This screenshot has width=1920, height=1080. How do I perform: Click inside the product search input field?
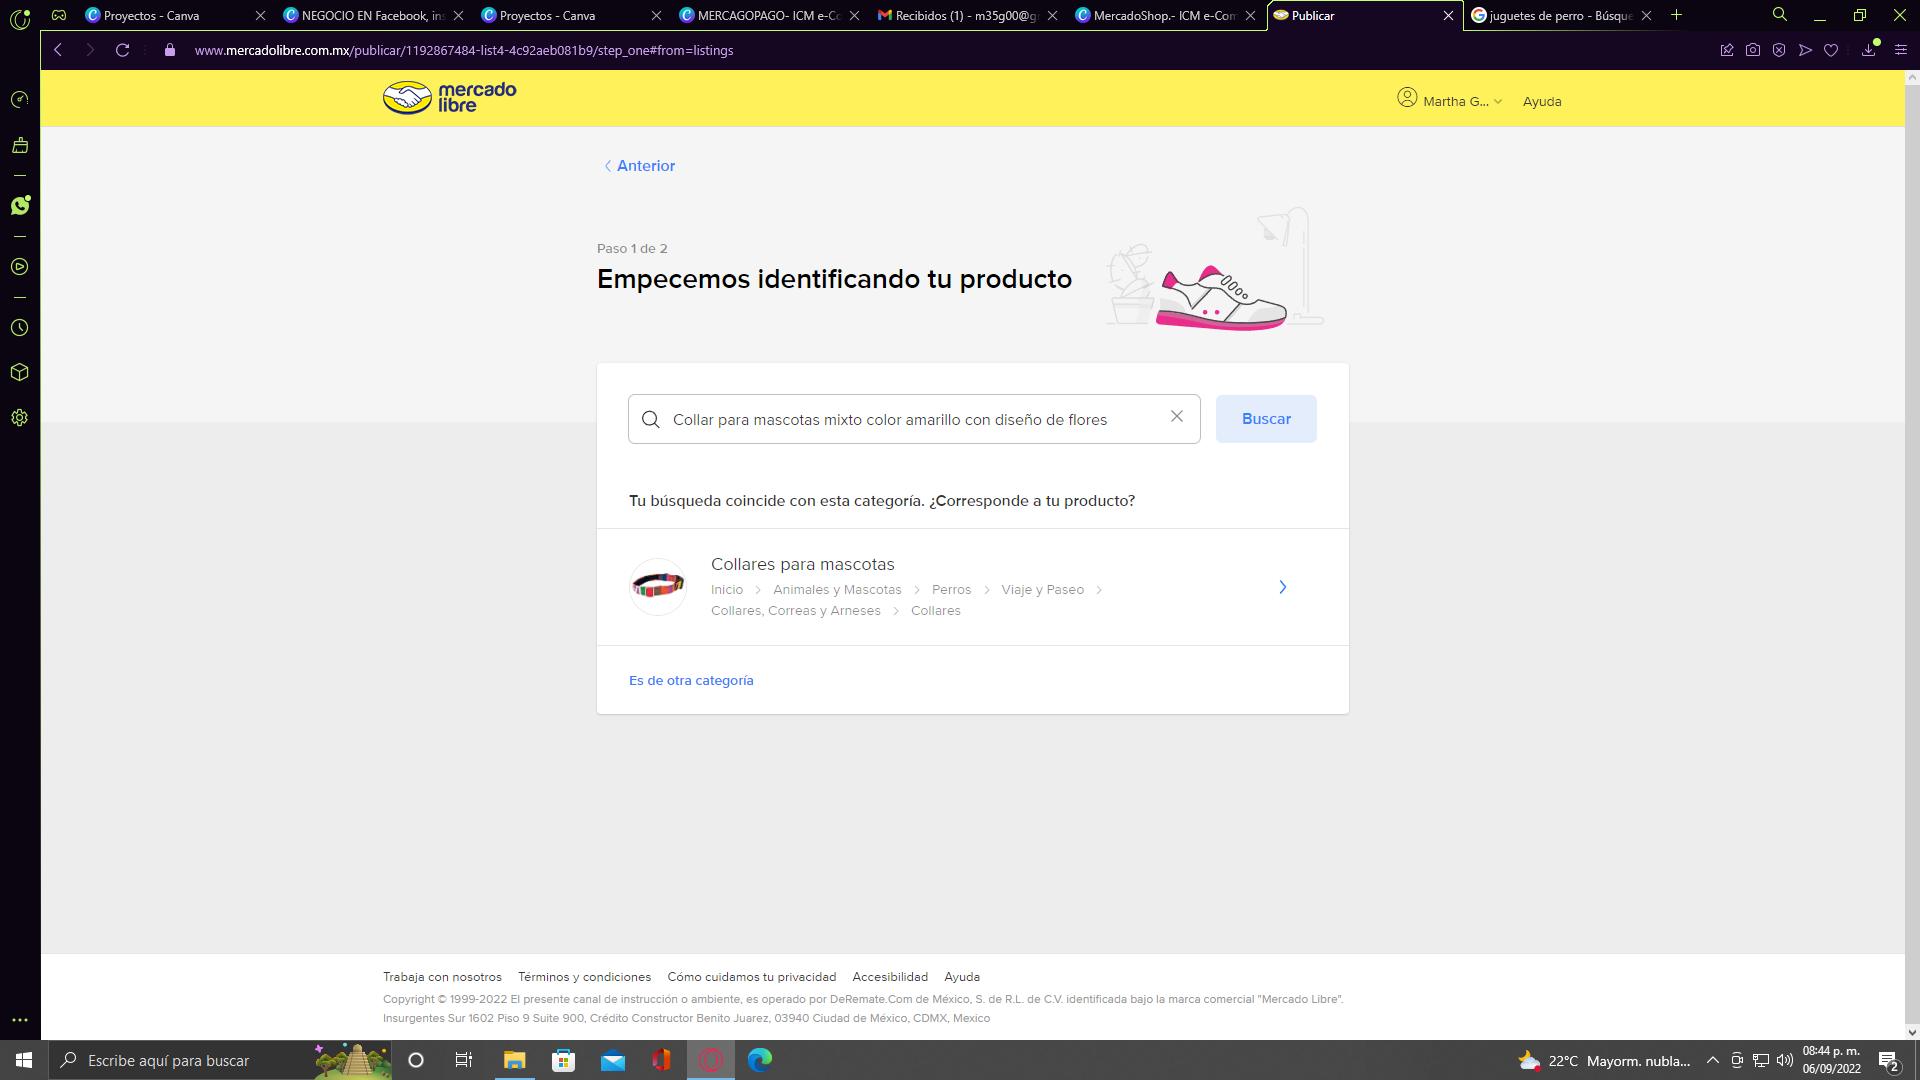click(900, 419)
